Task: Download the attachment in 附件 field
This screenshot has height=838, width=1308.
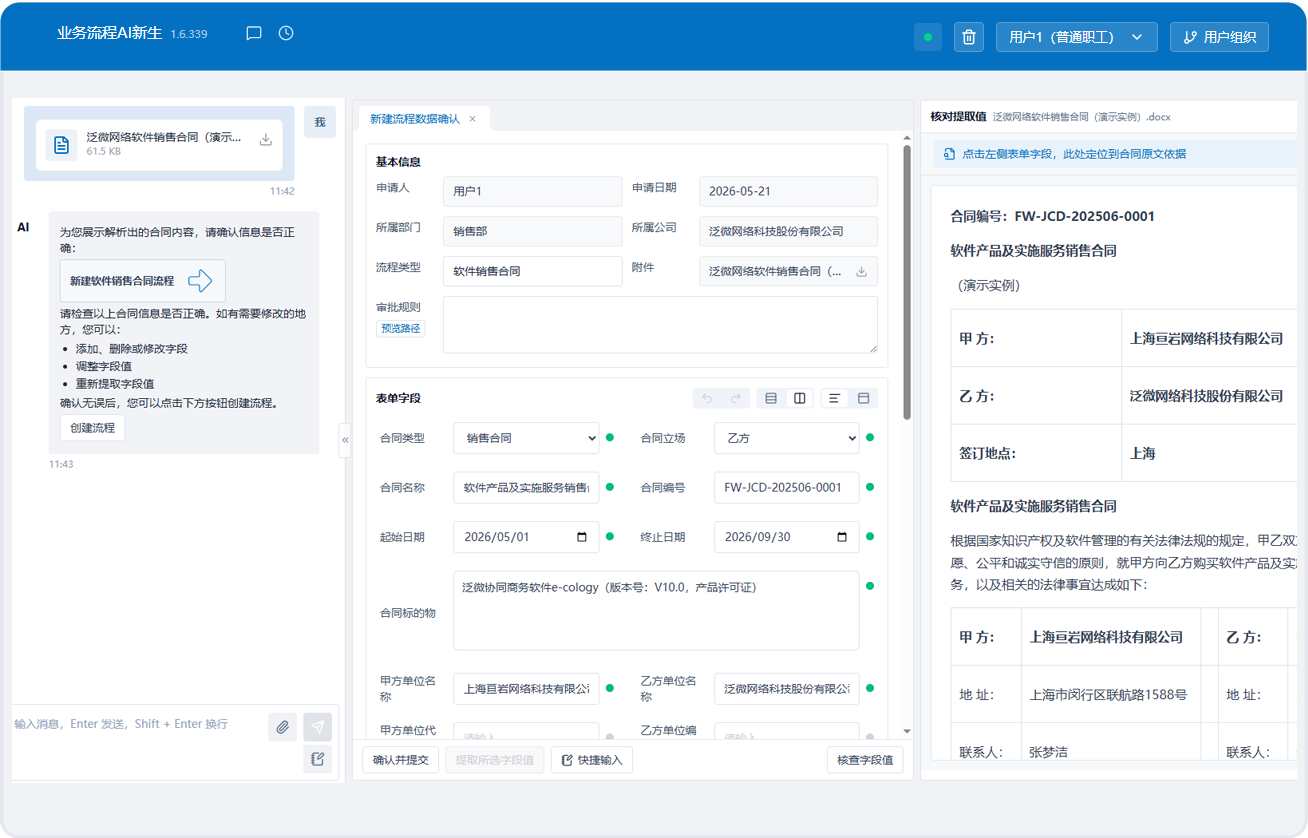Action: tap(861, 271)
